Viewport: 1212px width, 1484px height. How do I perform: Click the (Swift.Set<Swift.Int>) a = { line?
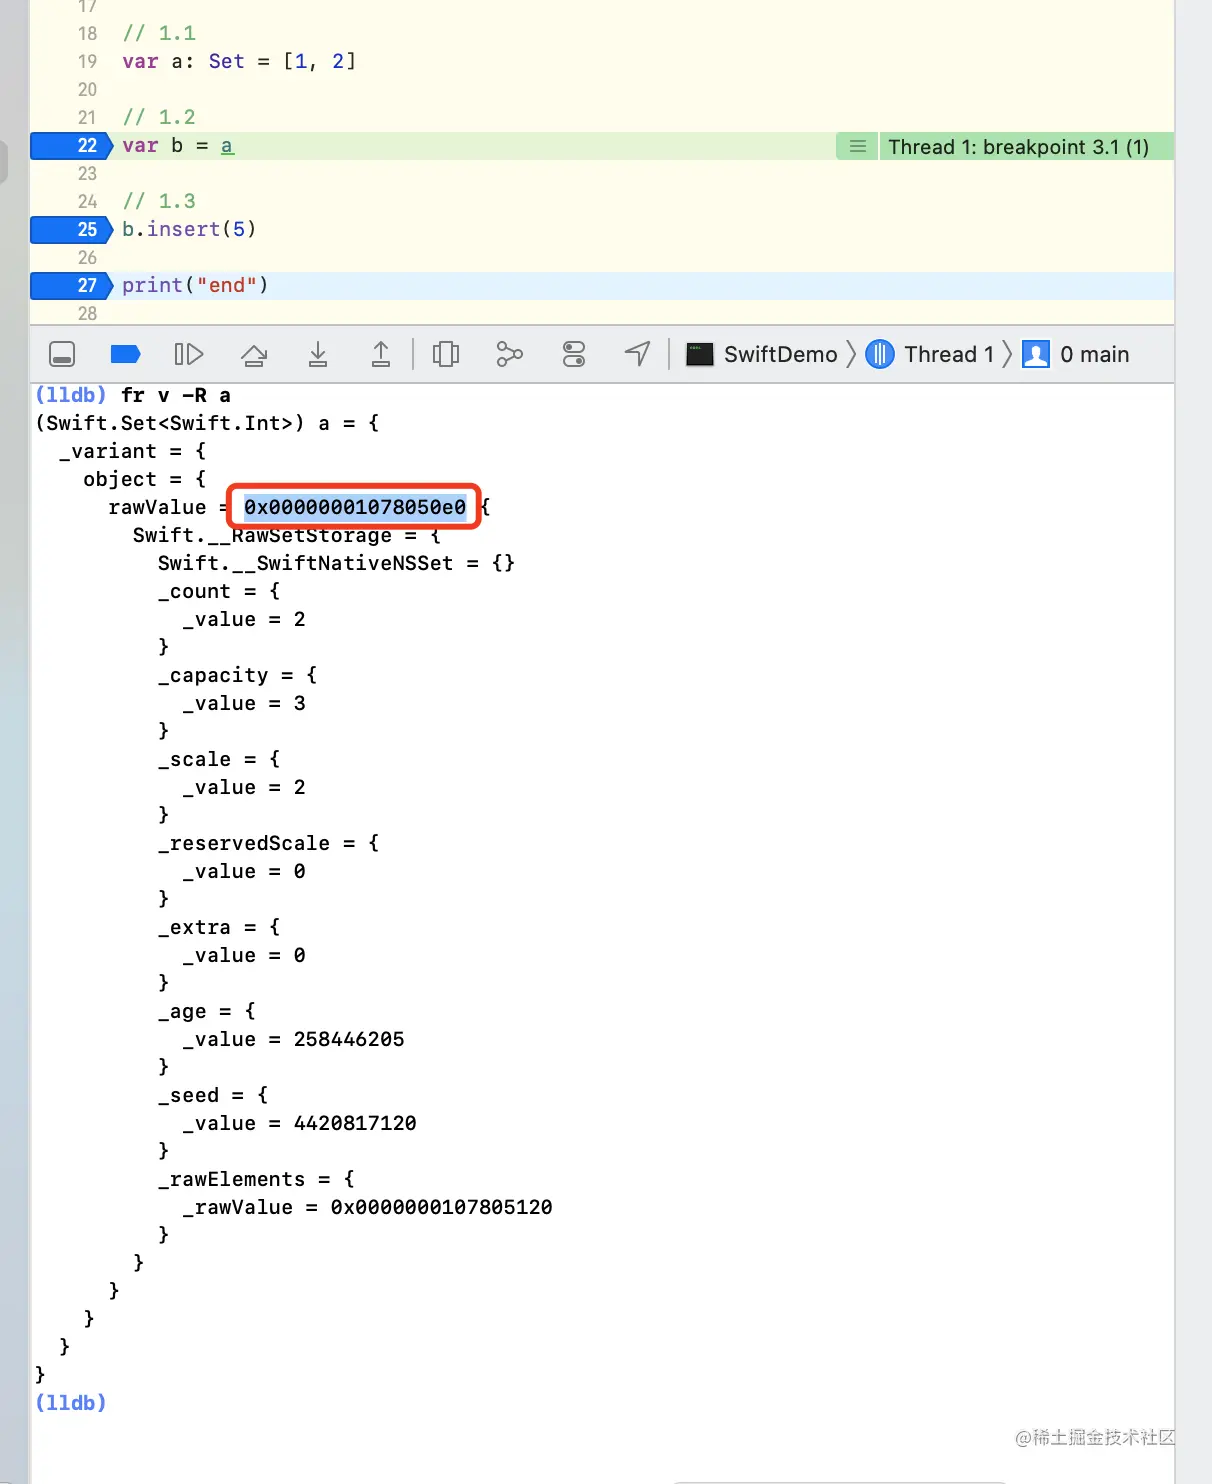[x=207, y=423]
